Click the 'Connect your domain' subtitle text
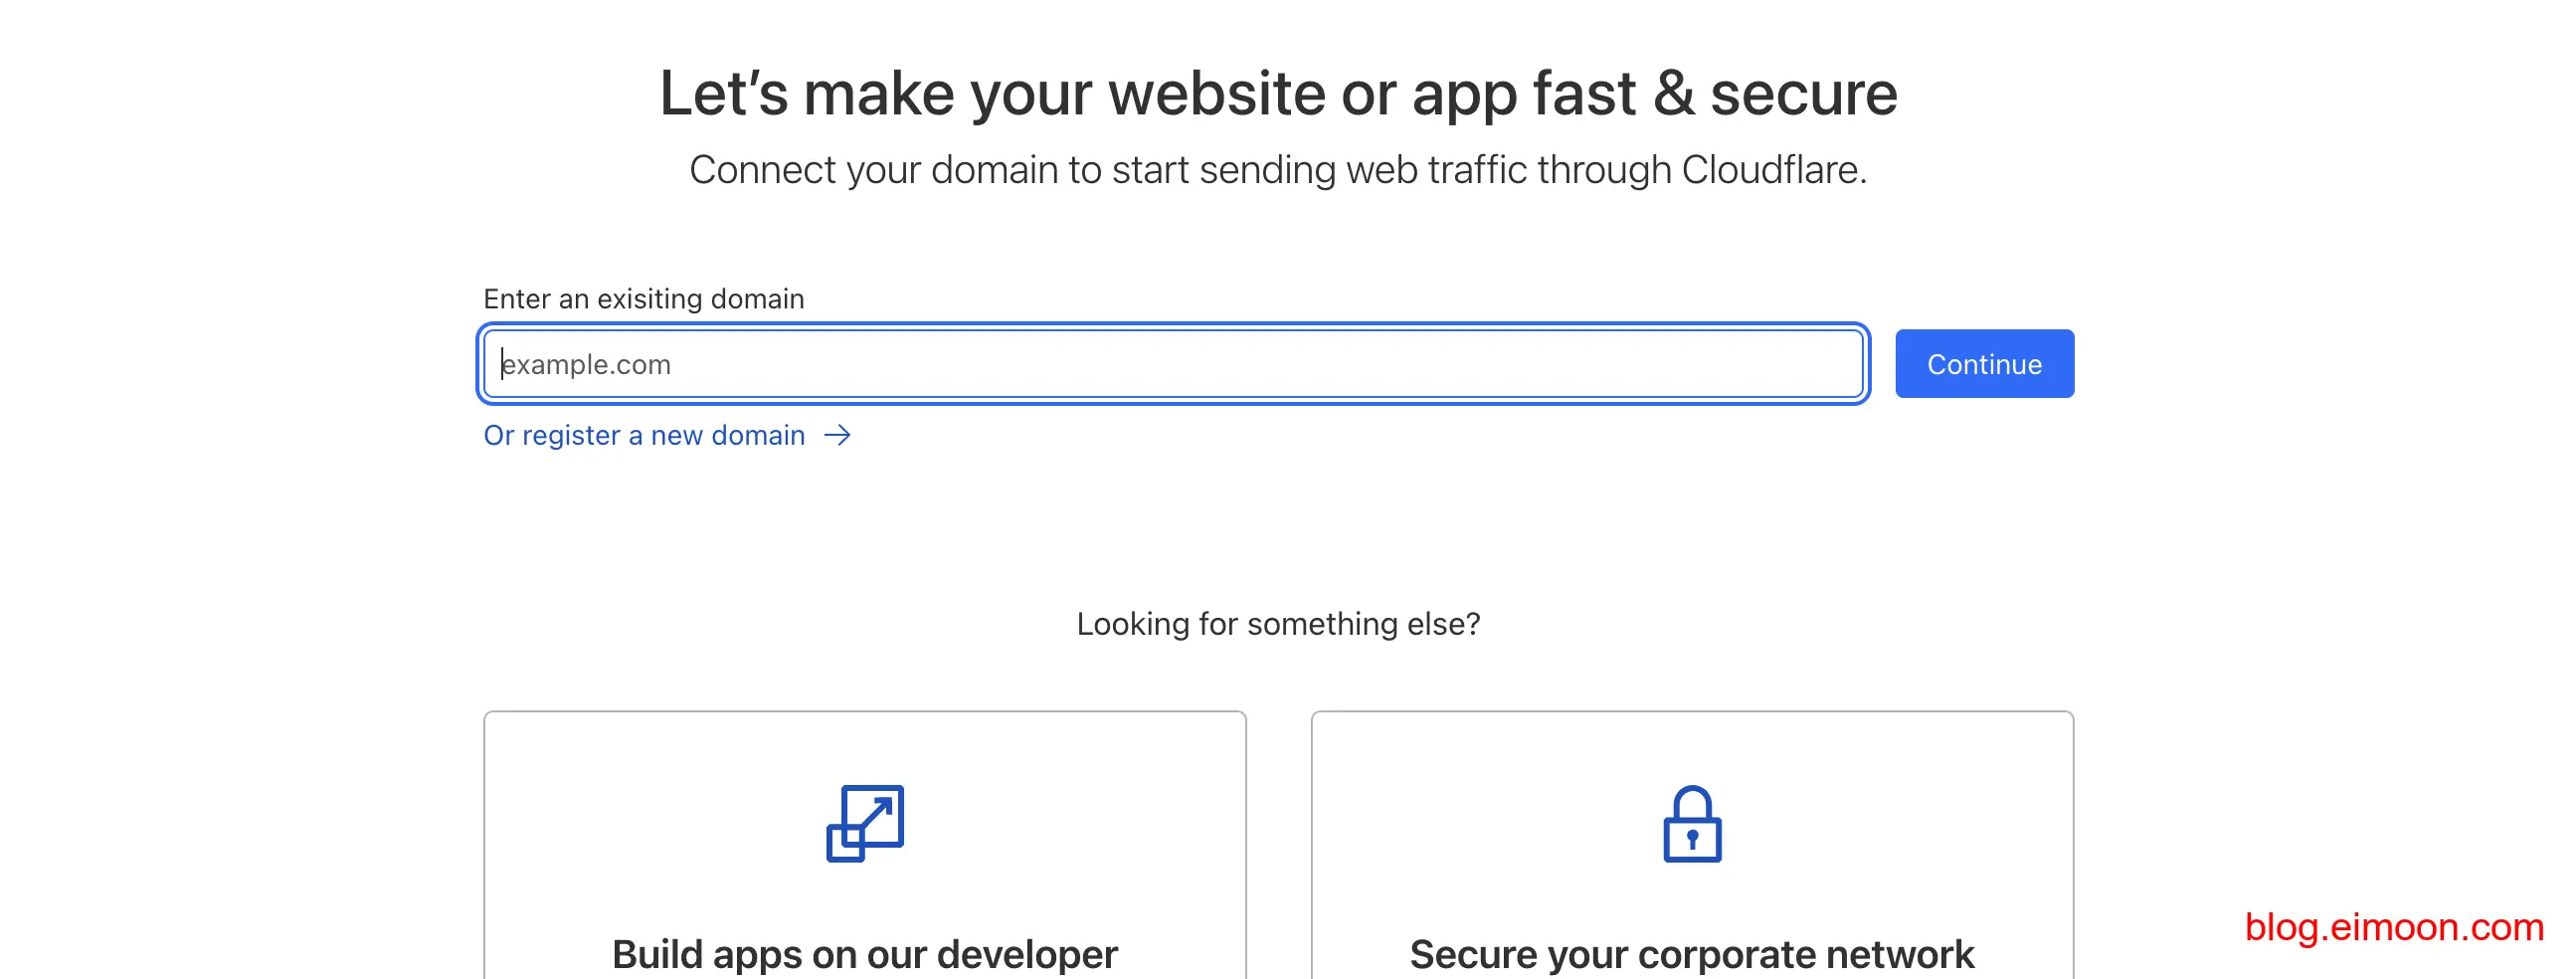Screen dimensions: 2576x979 [1278, 170]
